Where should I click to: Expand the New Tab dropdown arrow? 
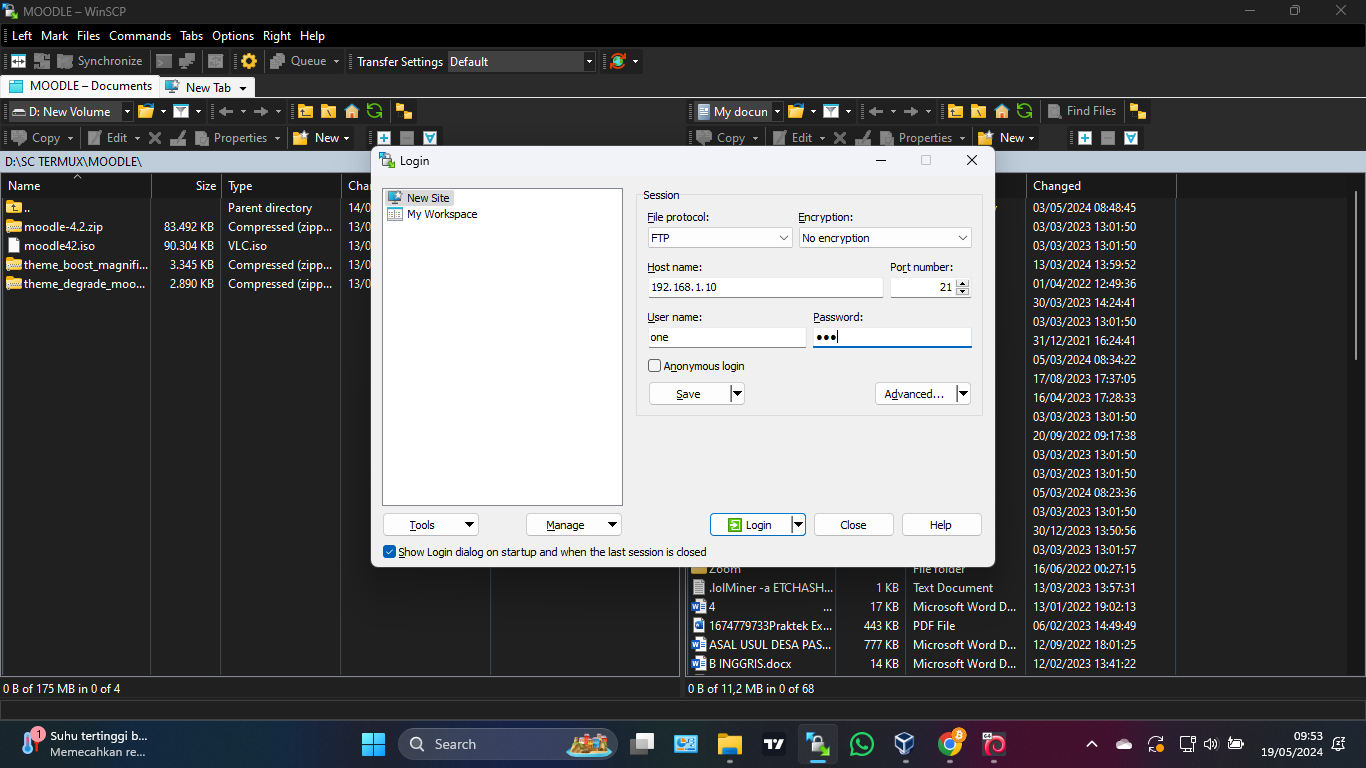243,88
